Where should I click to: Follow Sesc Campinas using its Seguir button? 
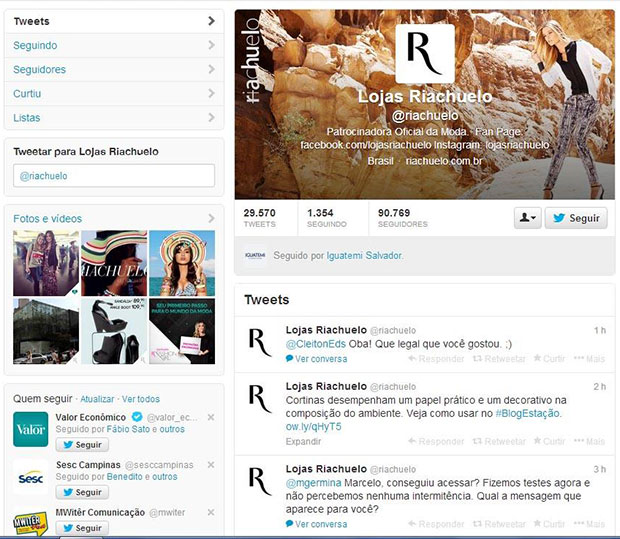(82, 492)
